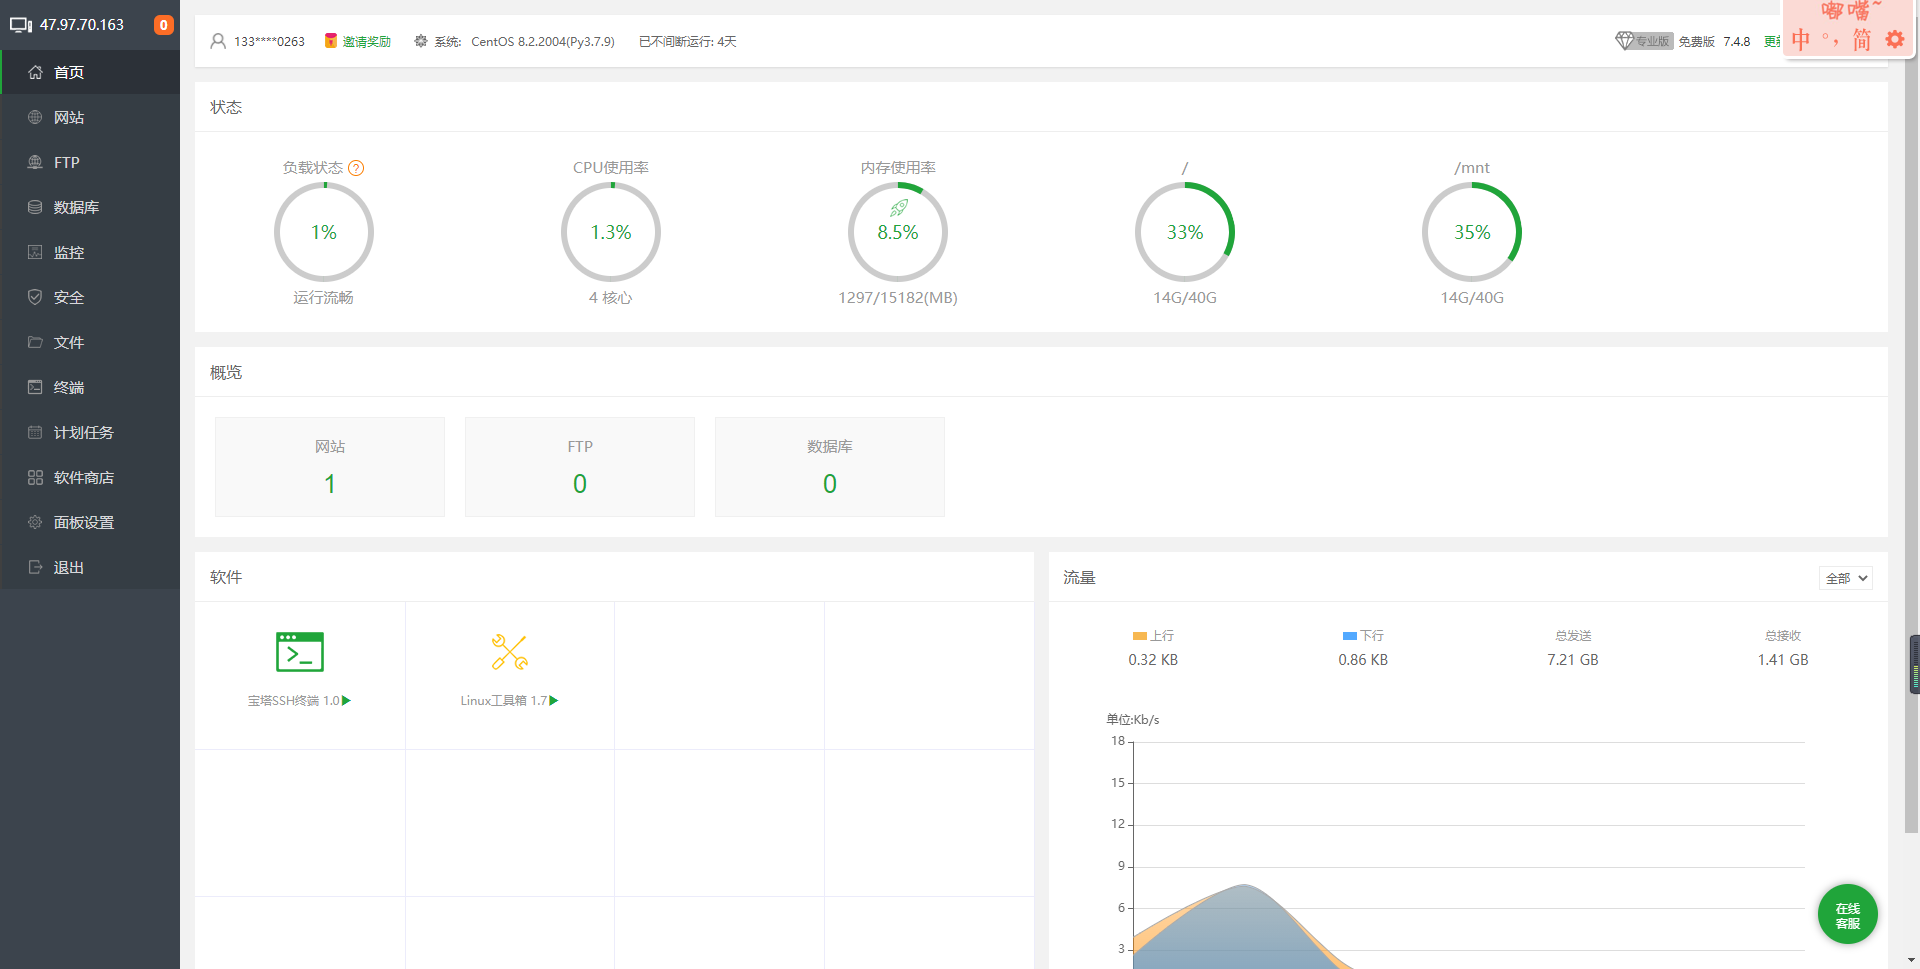The width and height of the screenshot is (1920, 969).
Task: Click the rocket icon to release memory
Action: coord(899,208)
